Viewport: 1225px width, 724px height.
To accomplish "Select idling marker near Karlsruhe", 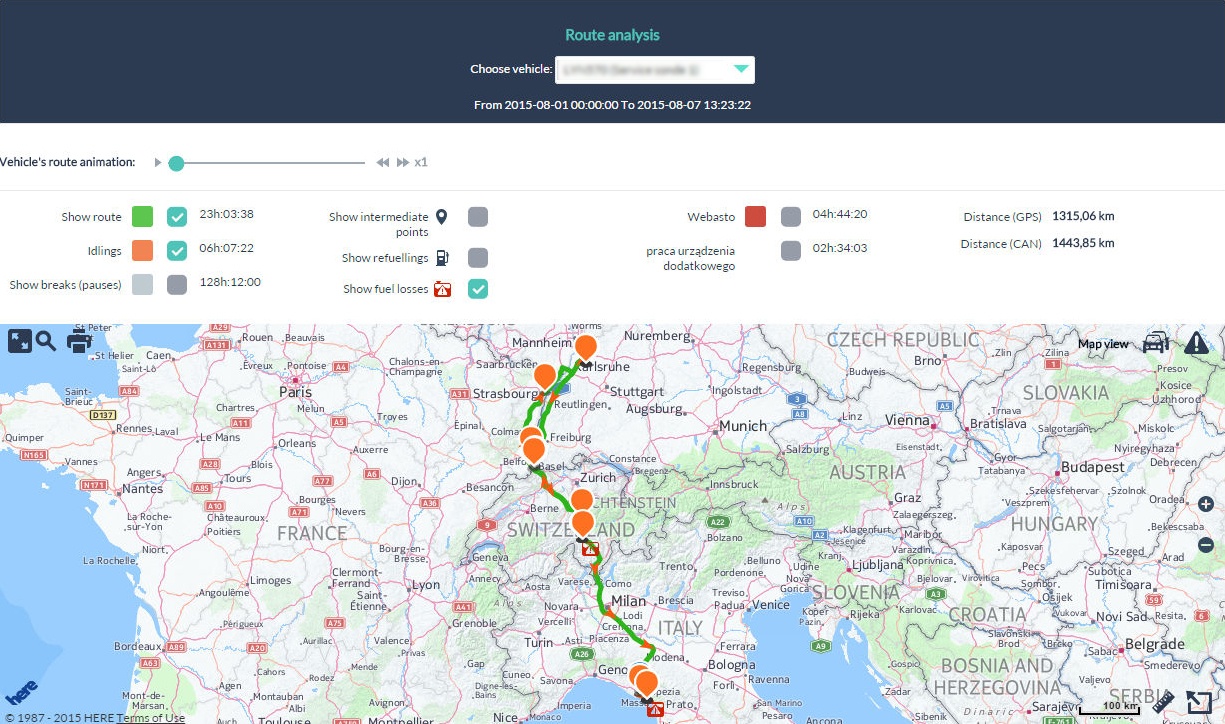I will [x=586, y=348].
